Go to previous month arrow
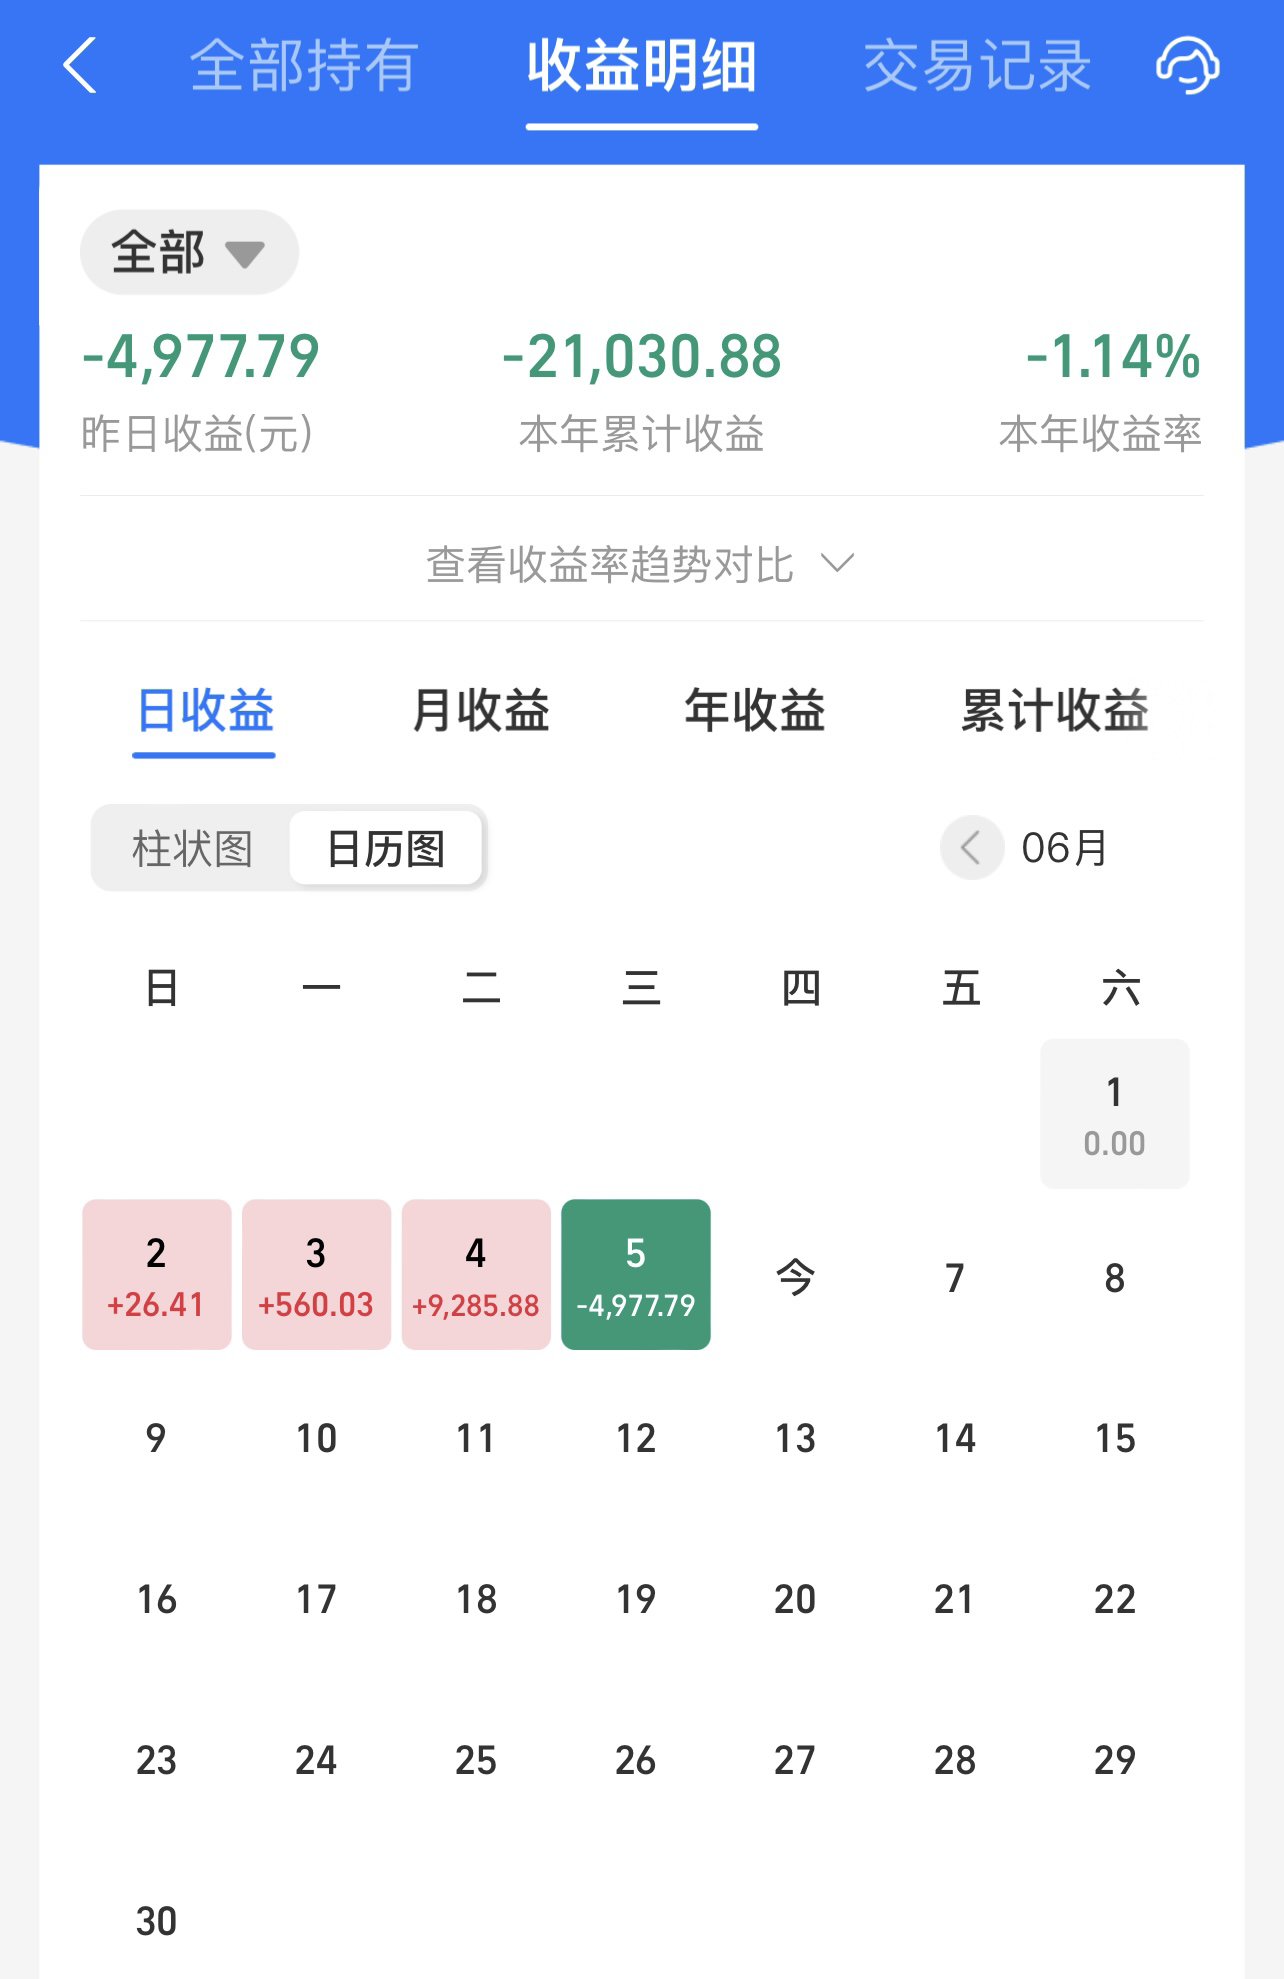 pos(971,848)
